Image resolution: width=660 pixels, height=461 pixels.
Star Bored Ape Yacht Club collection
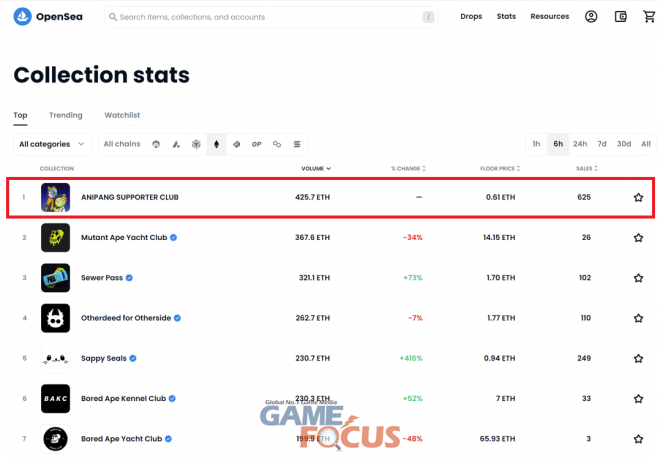pyautogui.click(x=638, y=439)
